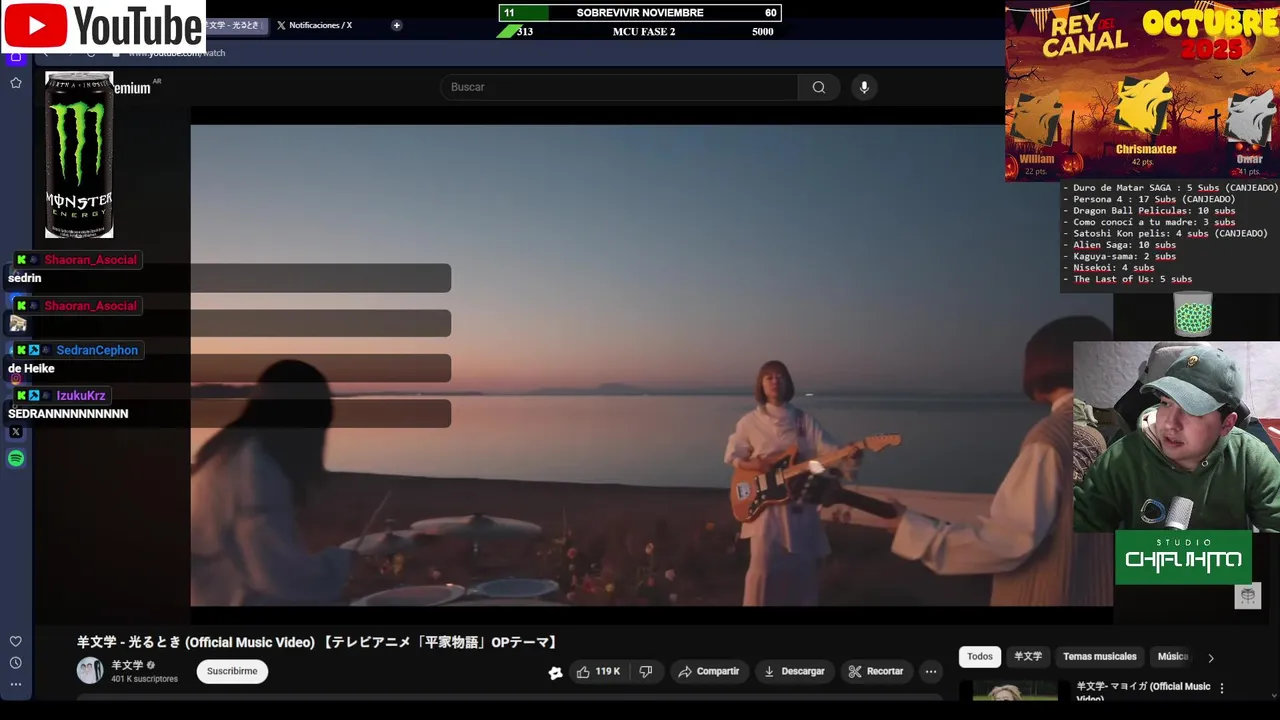Click "Kaguya-sama: 2 subs" list entry

[x=1119, y=256]
